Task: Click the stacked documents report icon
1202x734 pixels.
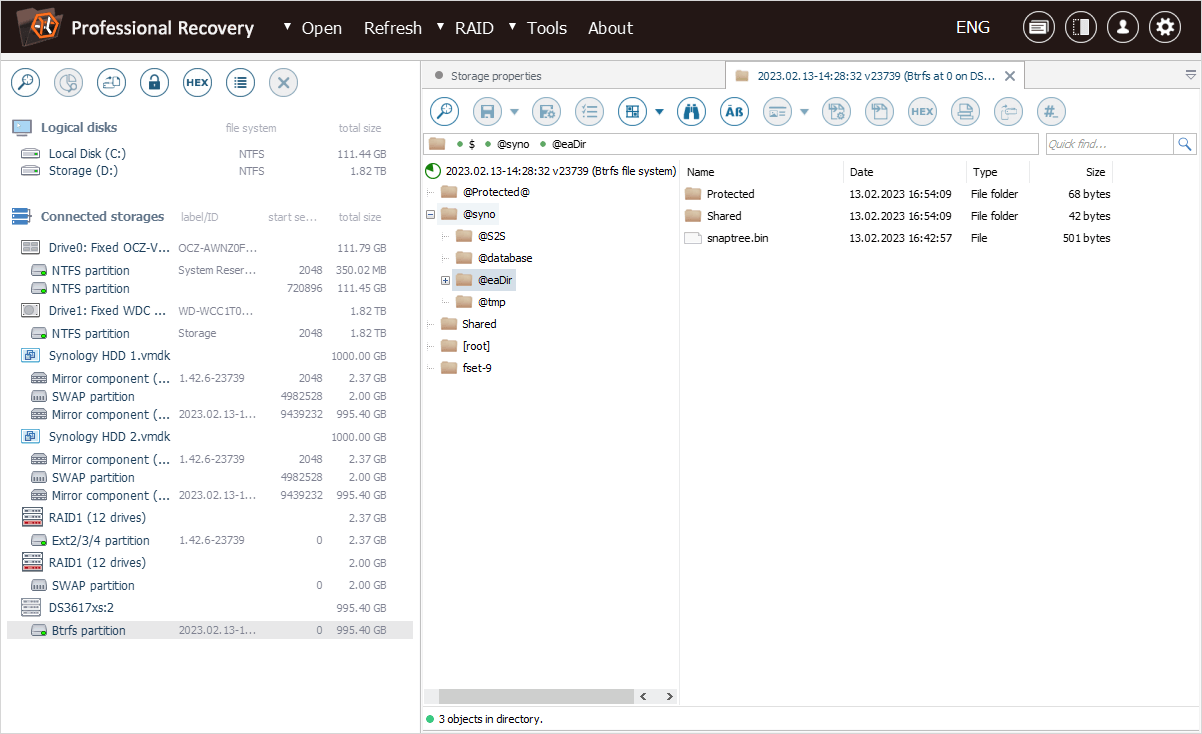Action: (965, 112)
